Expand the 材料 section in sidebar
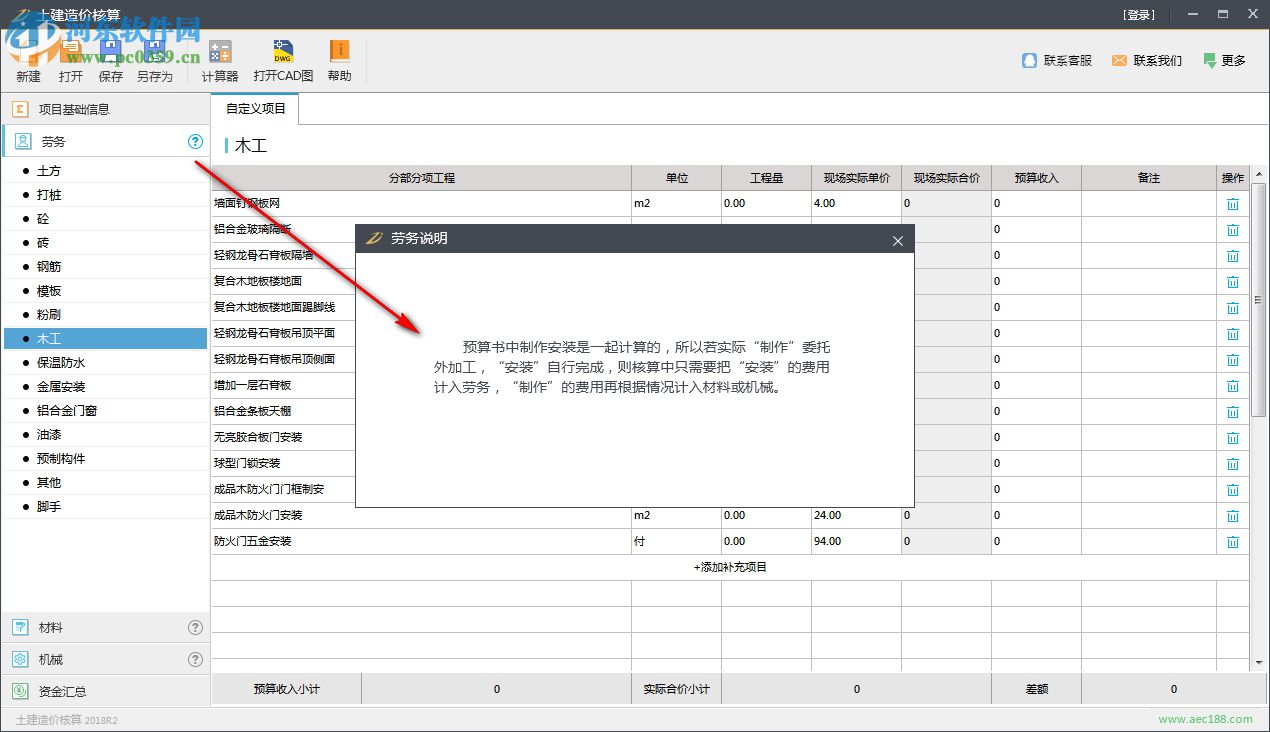 [x=50, y=628]
